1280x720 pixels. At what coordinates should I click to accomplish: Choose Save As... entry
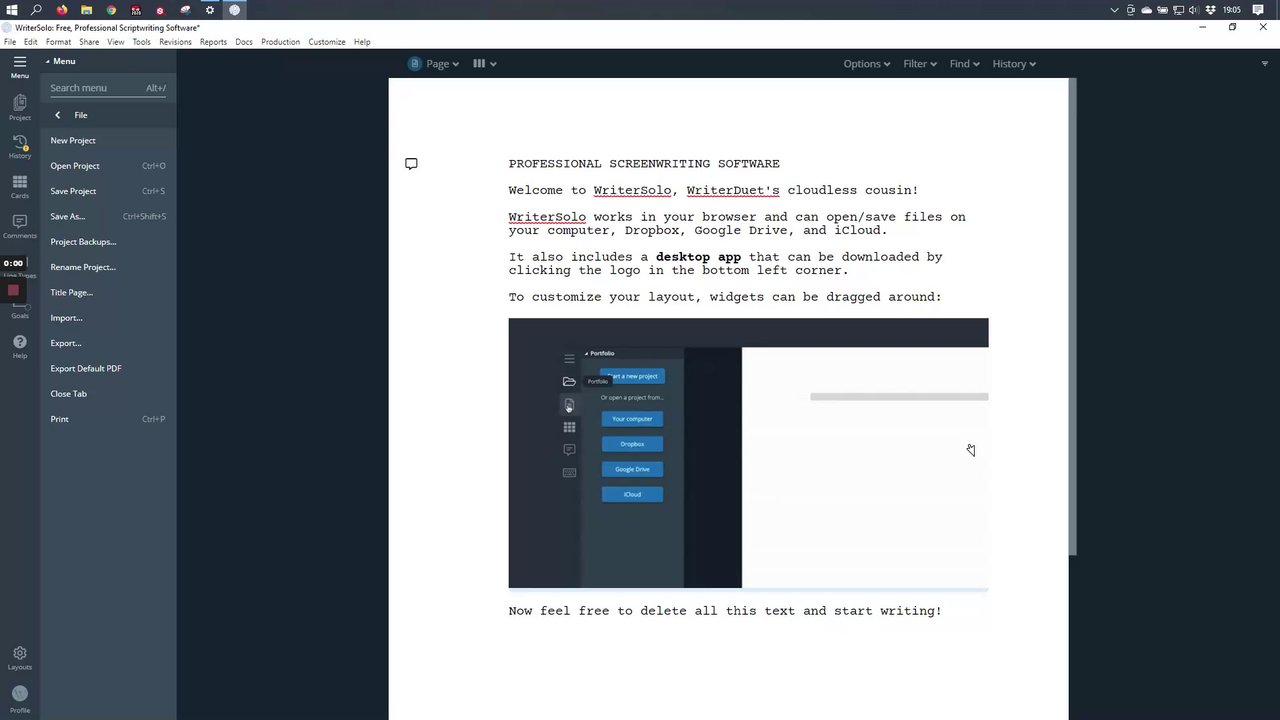pyautogui.click(x=108, y=217)
